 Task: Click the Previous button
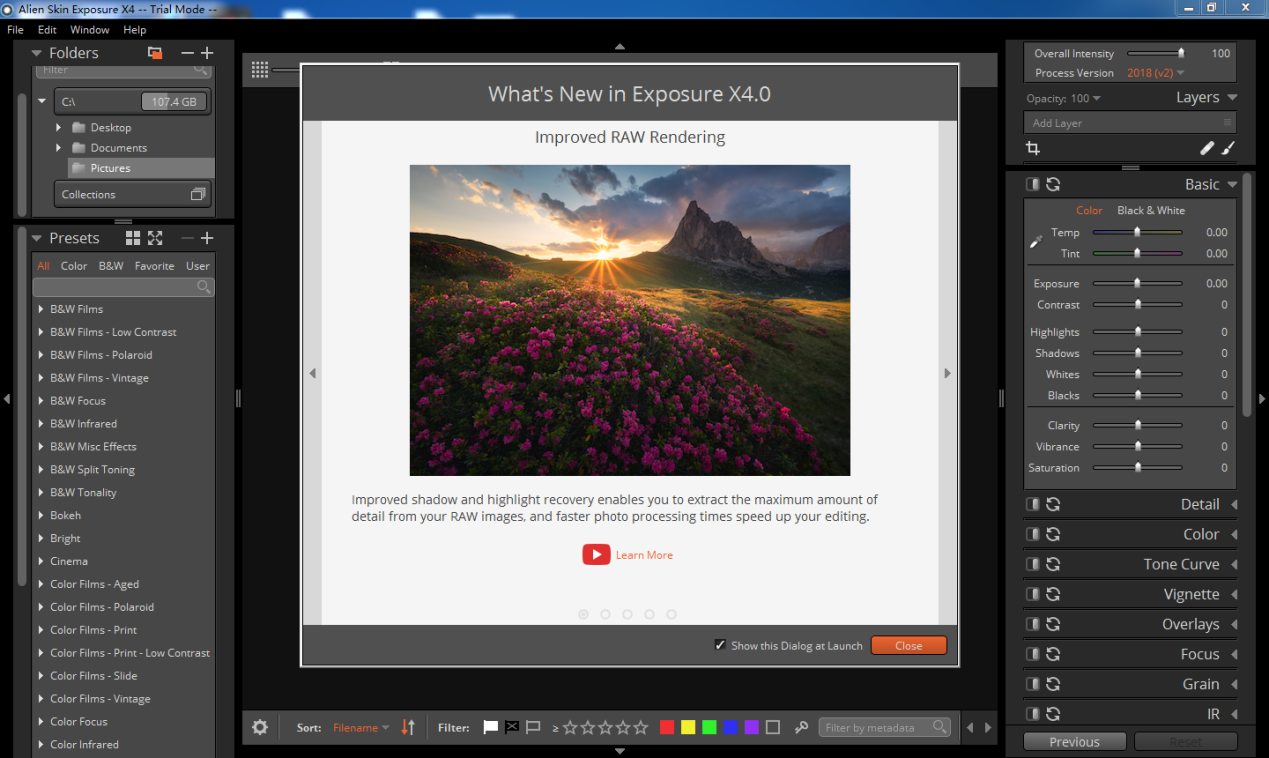tap(1075, 742)
